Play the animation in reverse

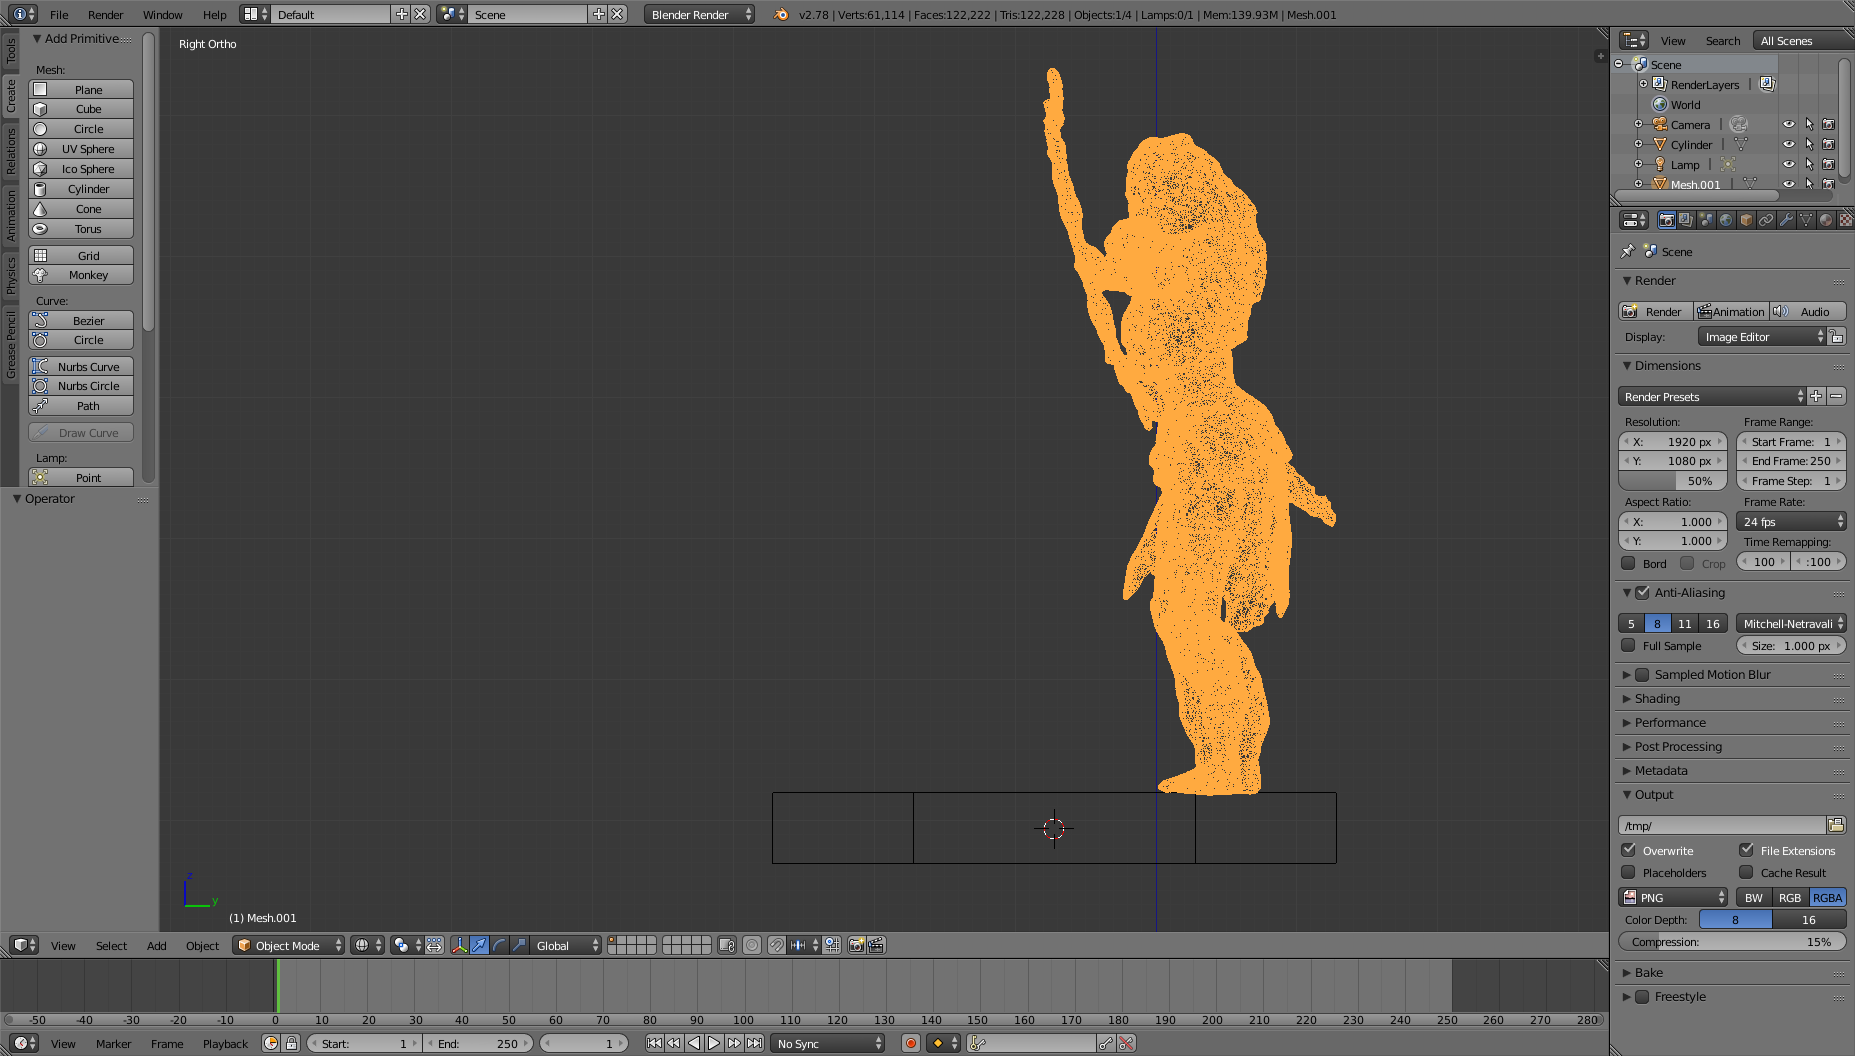694,1043
